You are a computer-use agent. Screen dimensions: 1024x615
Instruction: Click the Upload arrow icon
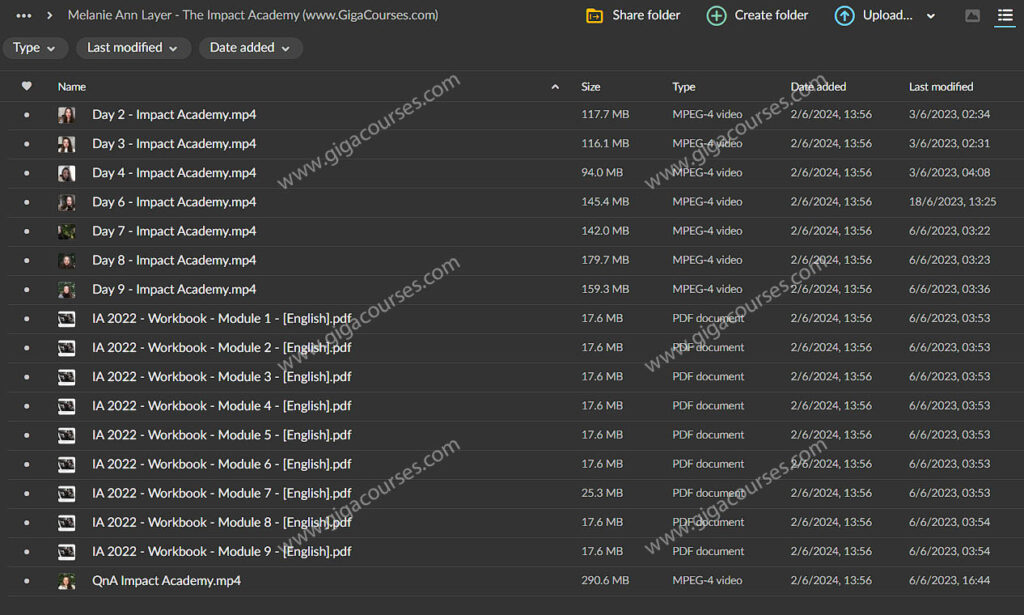coord(845,16)
